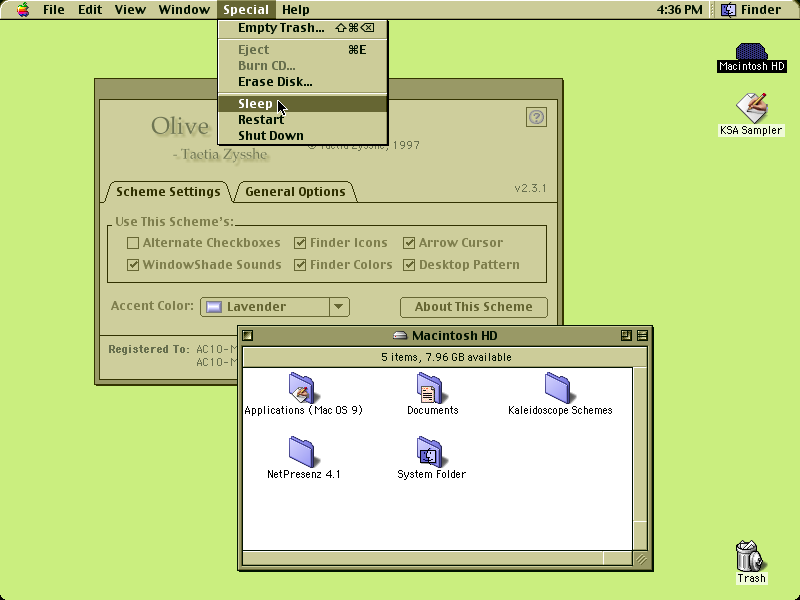Open the Accent Color Lavender dropdown
Image resolution: width=800 pixels, height=600 pixels.
pyautogui.click(x=274, y=307)
